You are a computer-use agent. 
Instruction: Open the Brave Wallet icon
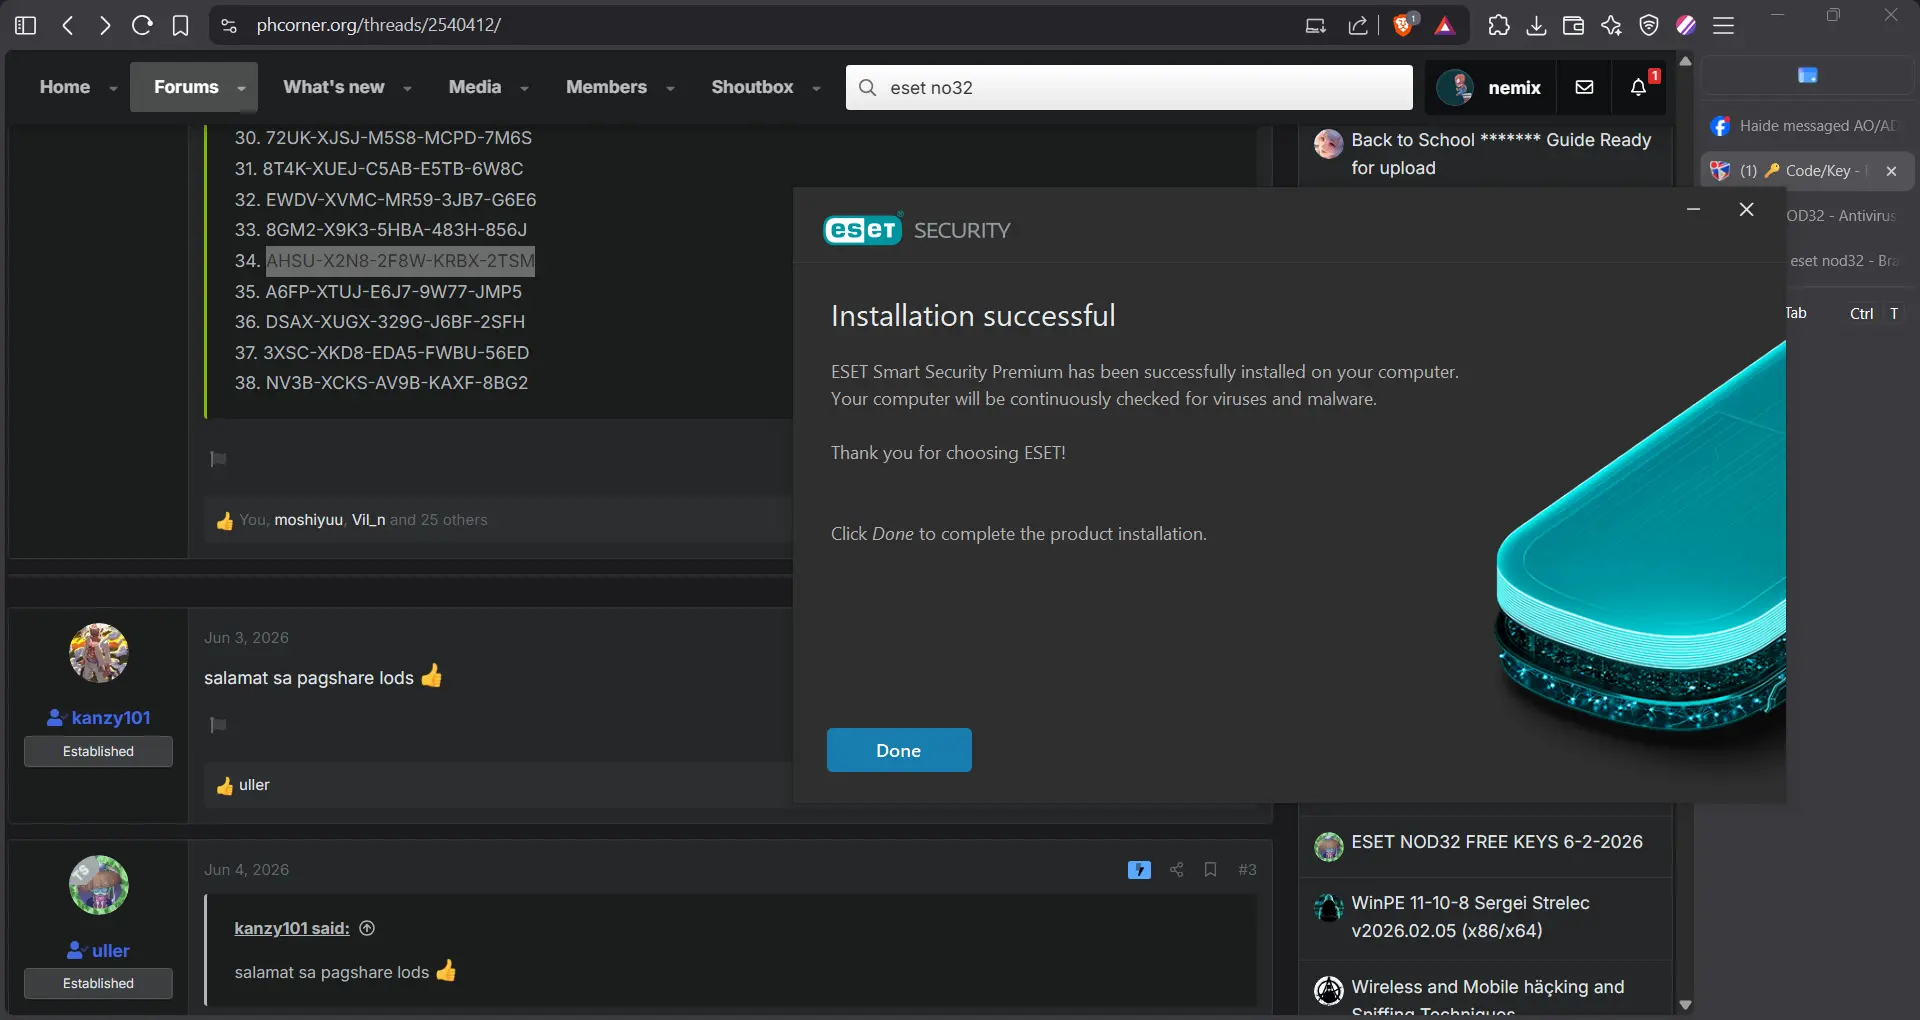point(1573,25)
